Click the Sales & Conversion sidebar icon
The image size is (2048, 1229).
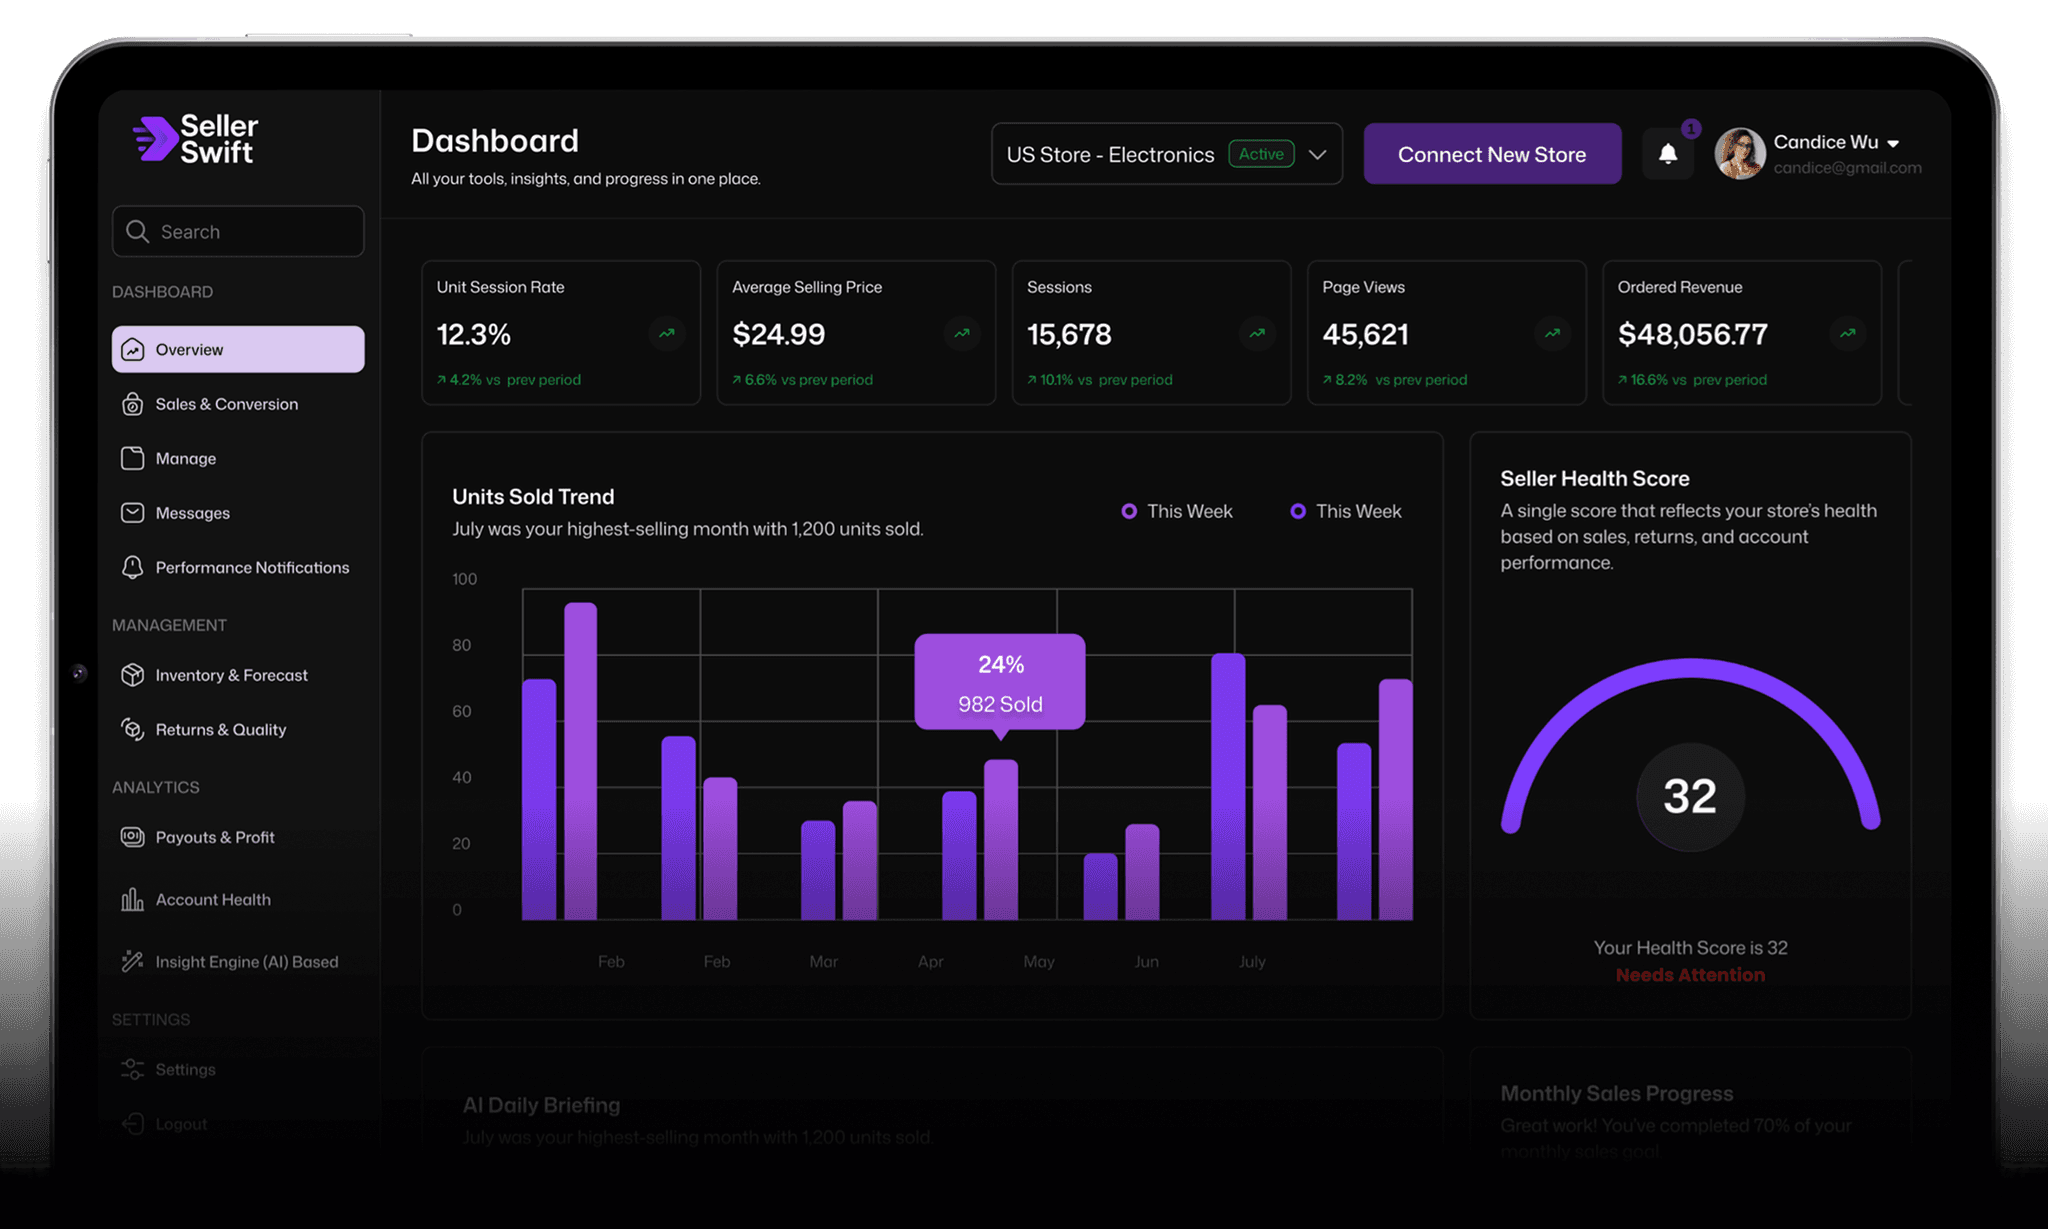[x=132, y=404]
